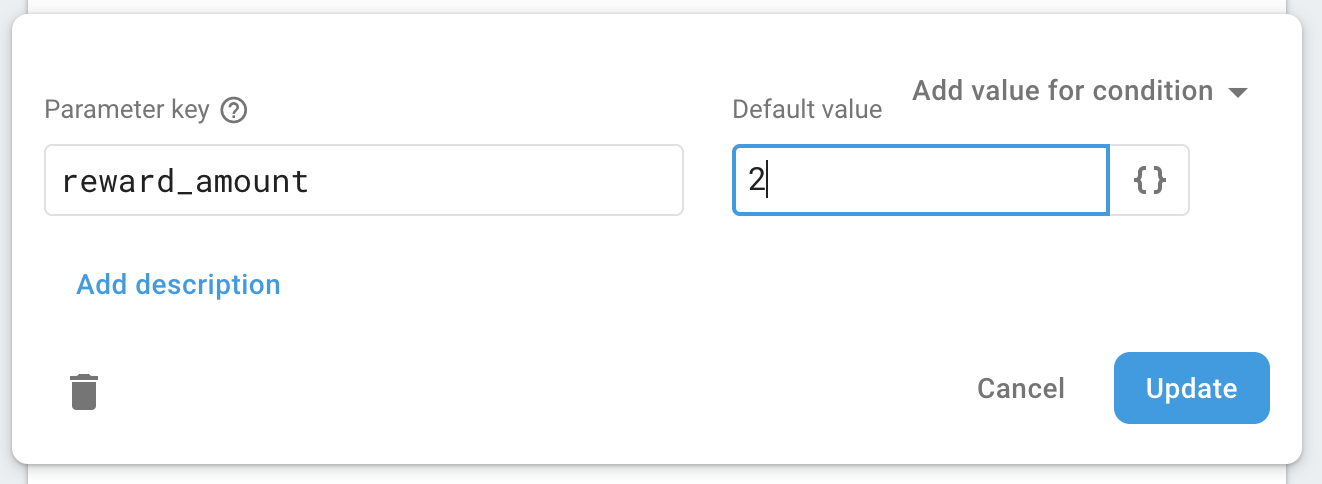Save the parameter changes with Update
Image resolution: width=1322 pixels, height=484 pixels.
click(1191, 388)
